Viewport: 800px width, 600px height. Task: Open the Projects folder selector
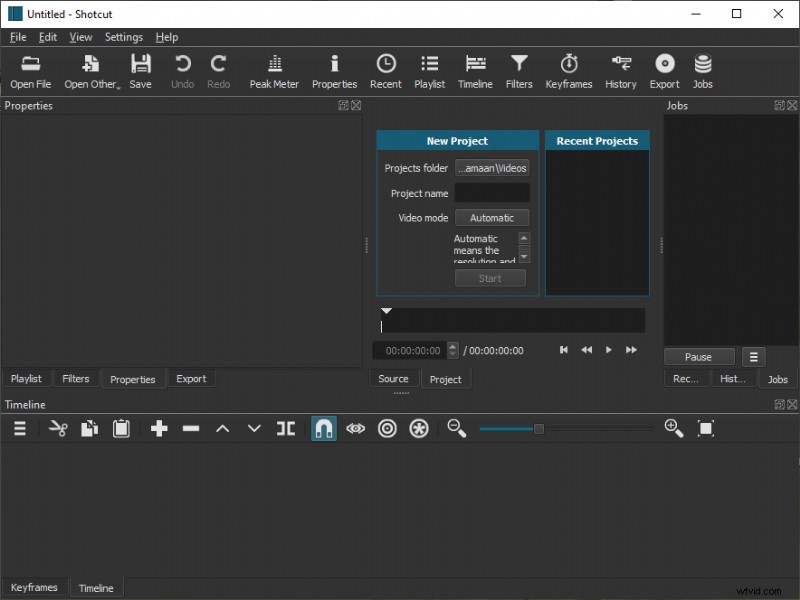coord(490,168)
